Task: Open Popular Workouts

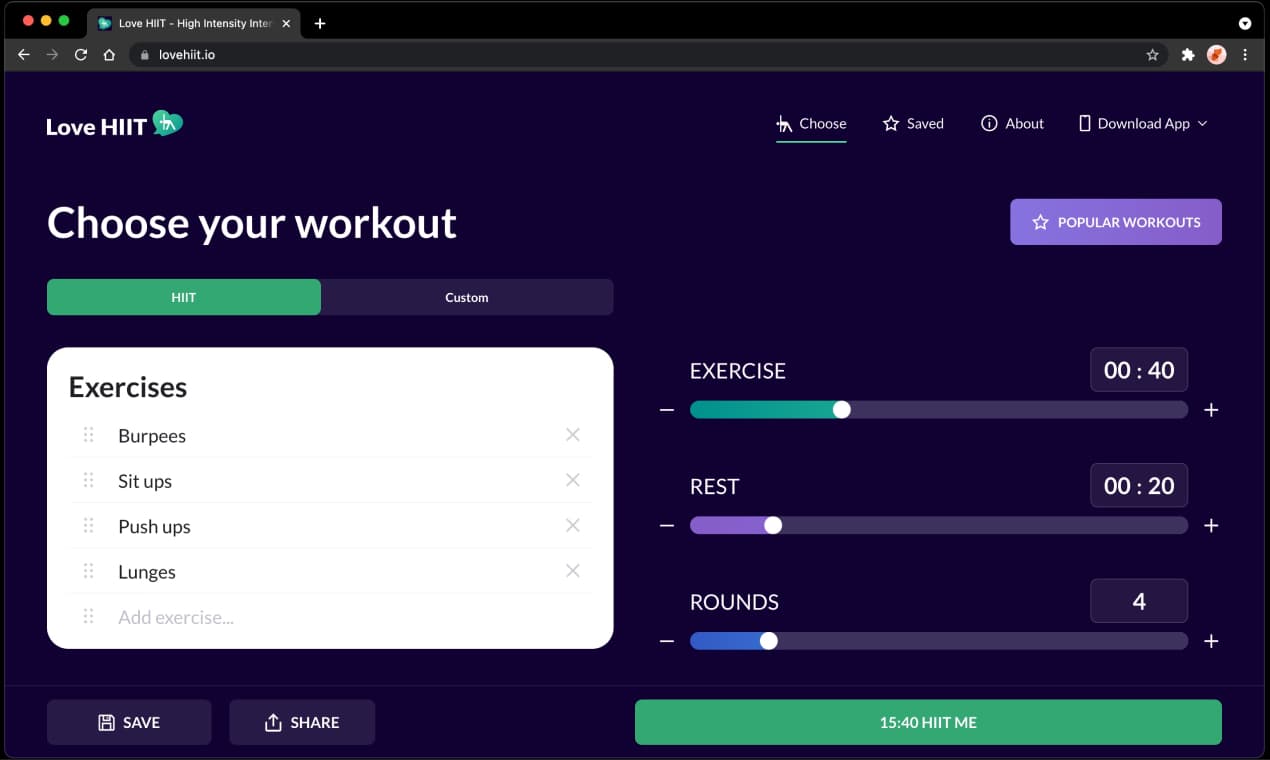Action: click(x=1116, y=222)
